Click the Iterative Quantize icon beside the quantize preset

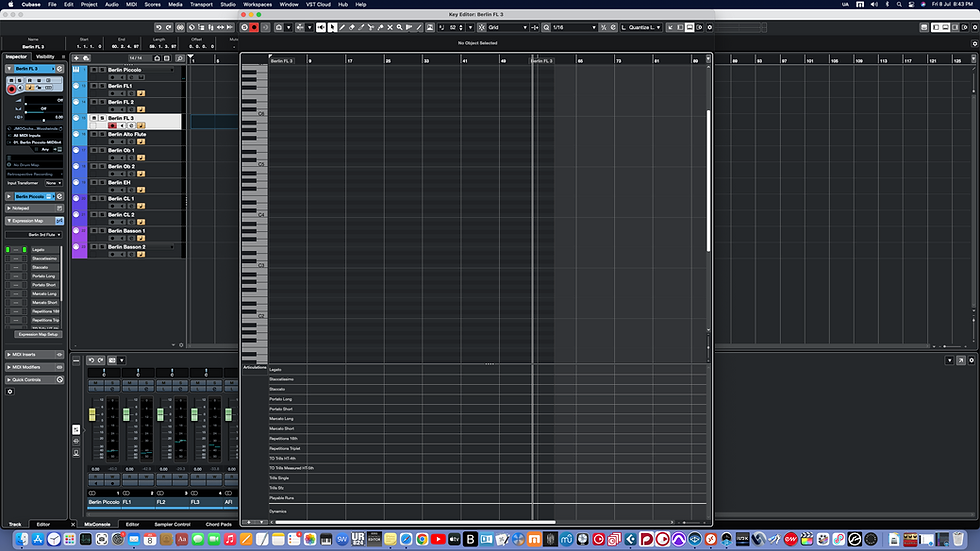point(604,27)
